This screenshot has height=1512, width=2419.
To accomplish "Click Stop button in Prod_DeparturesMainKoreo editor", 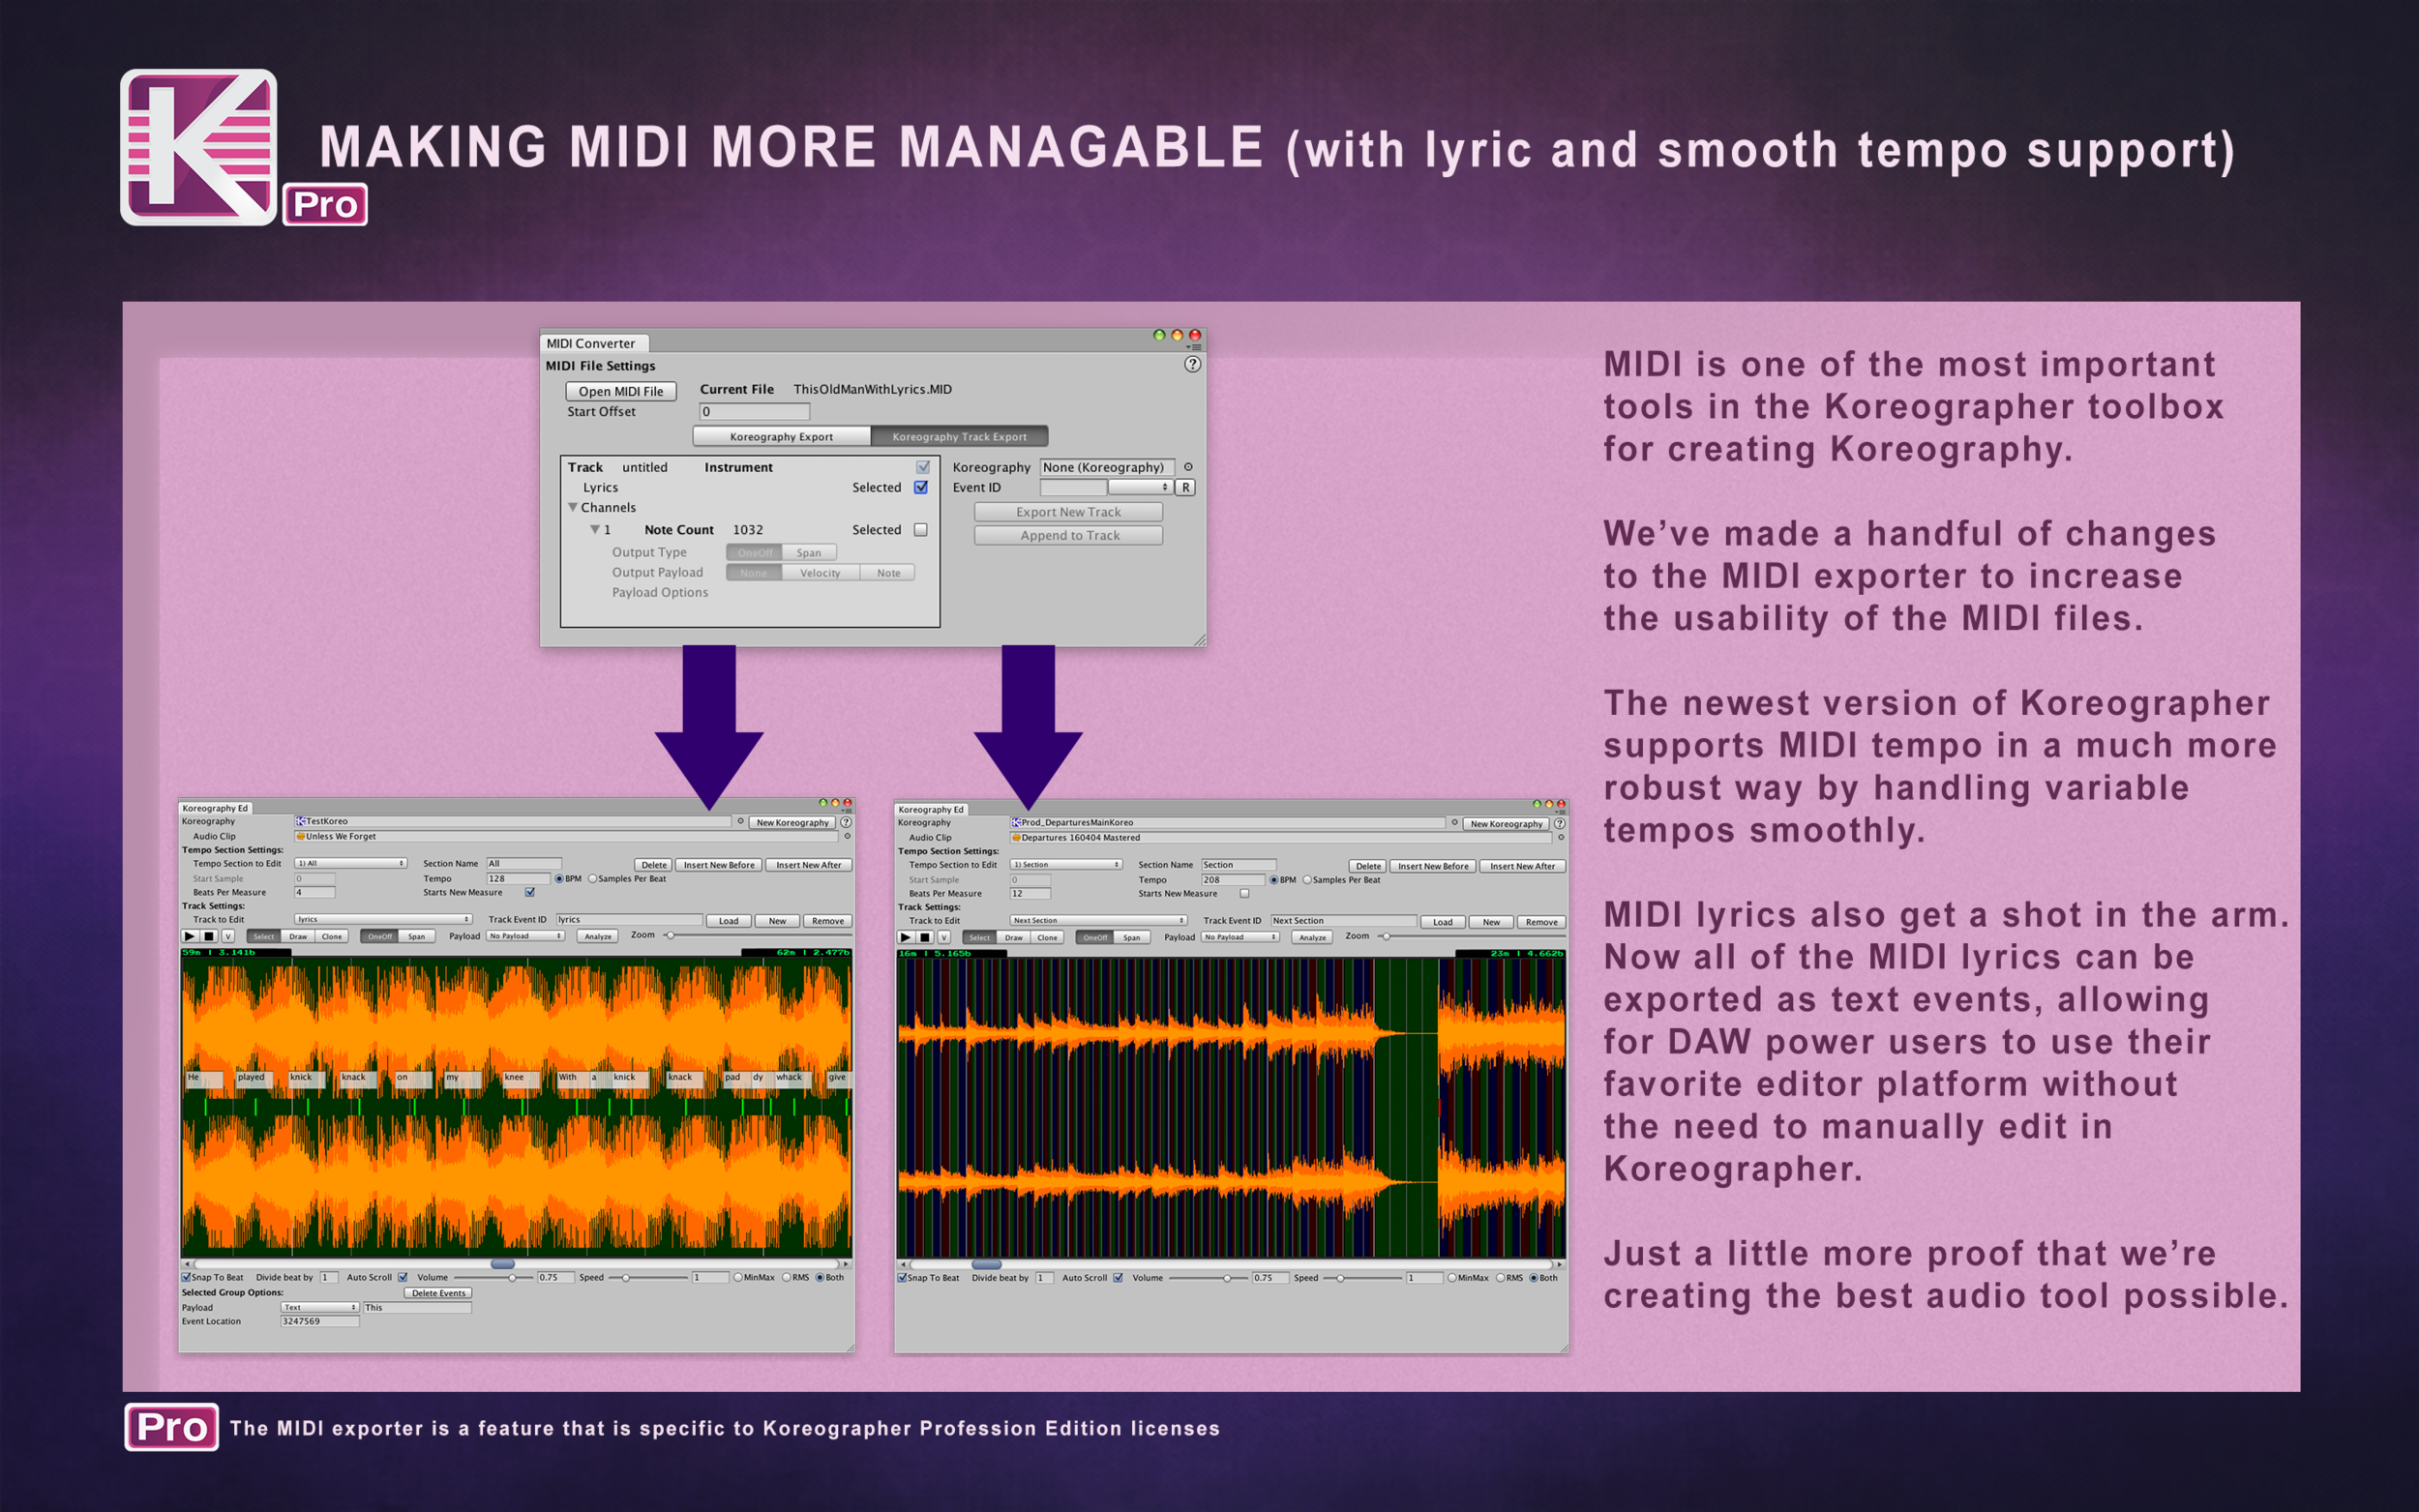I will tap(925, 937).
